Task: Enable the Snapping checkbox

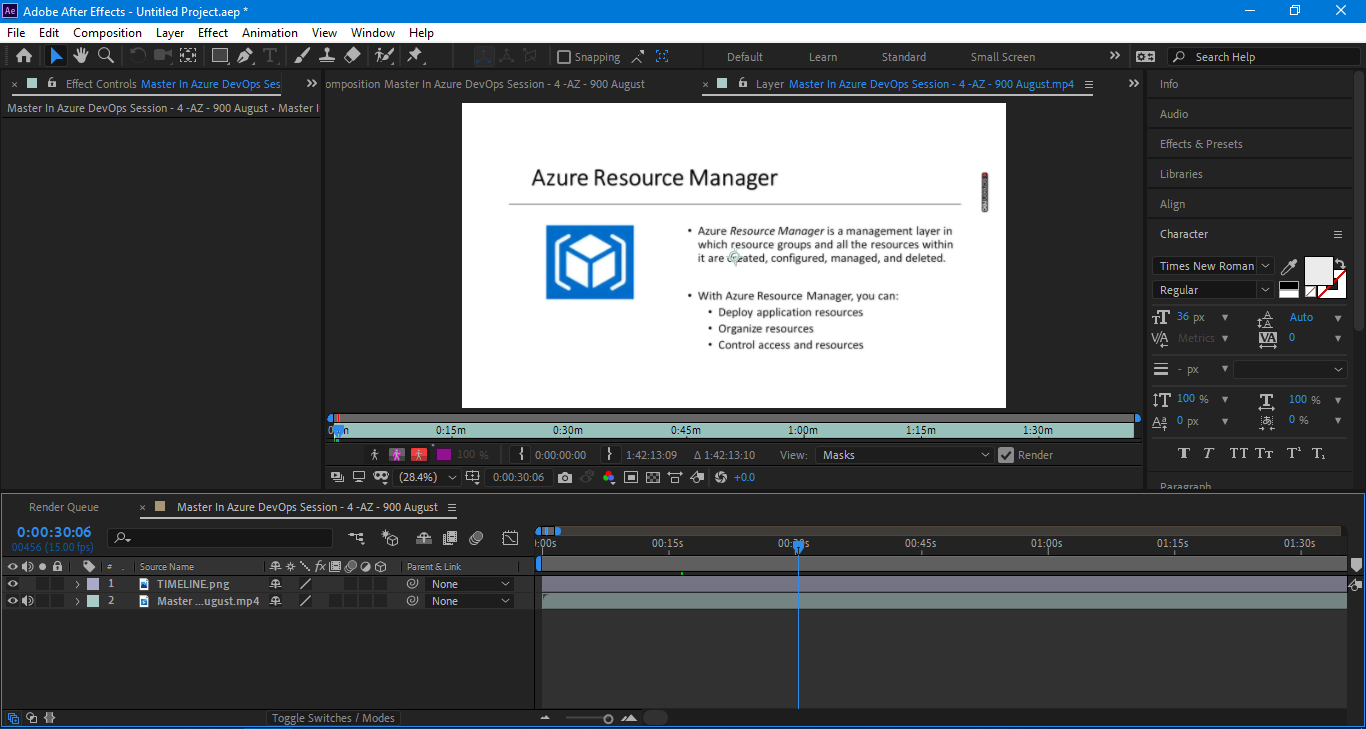Action: coord(564,57)
